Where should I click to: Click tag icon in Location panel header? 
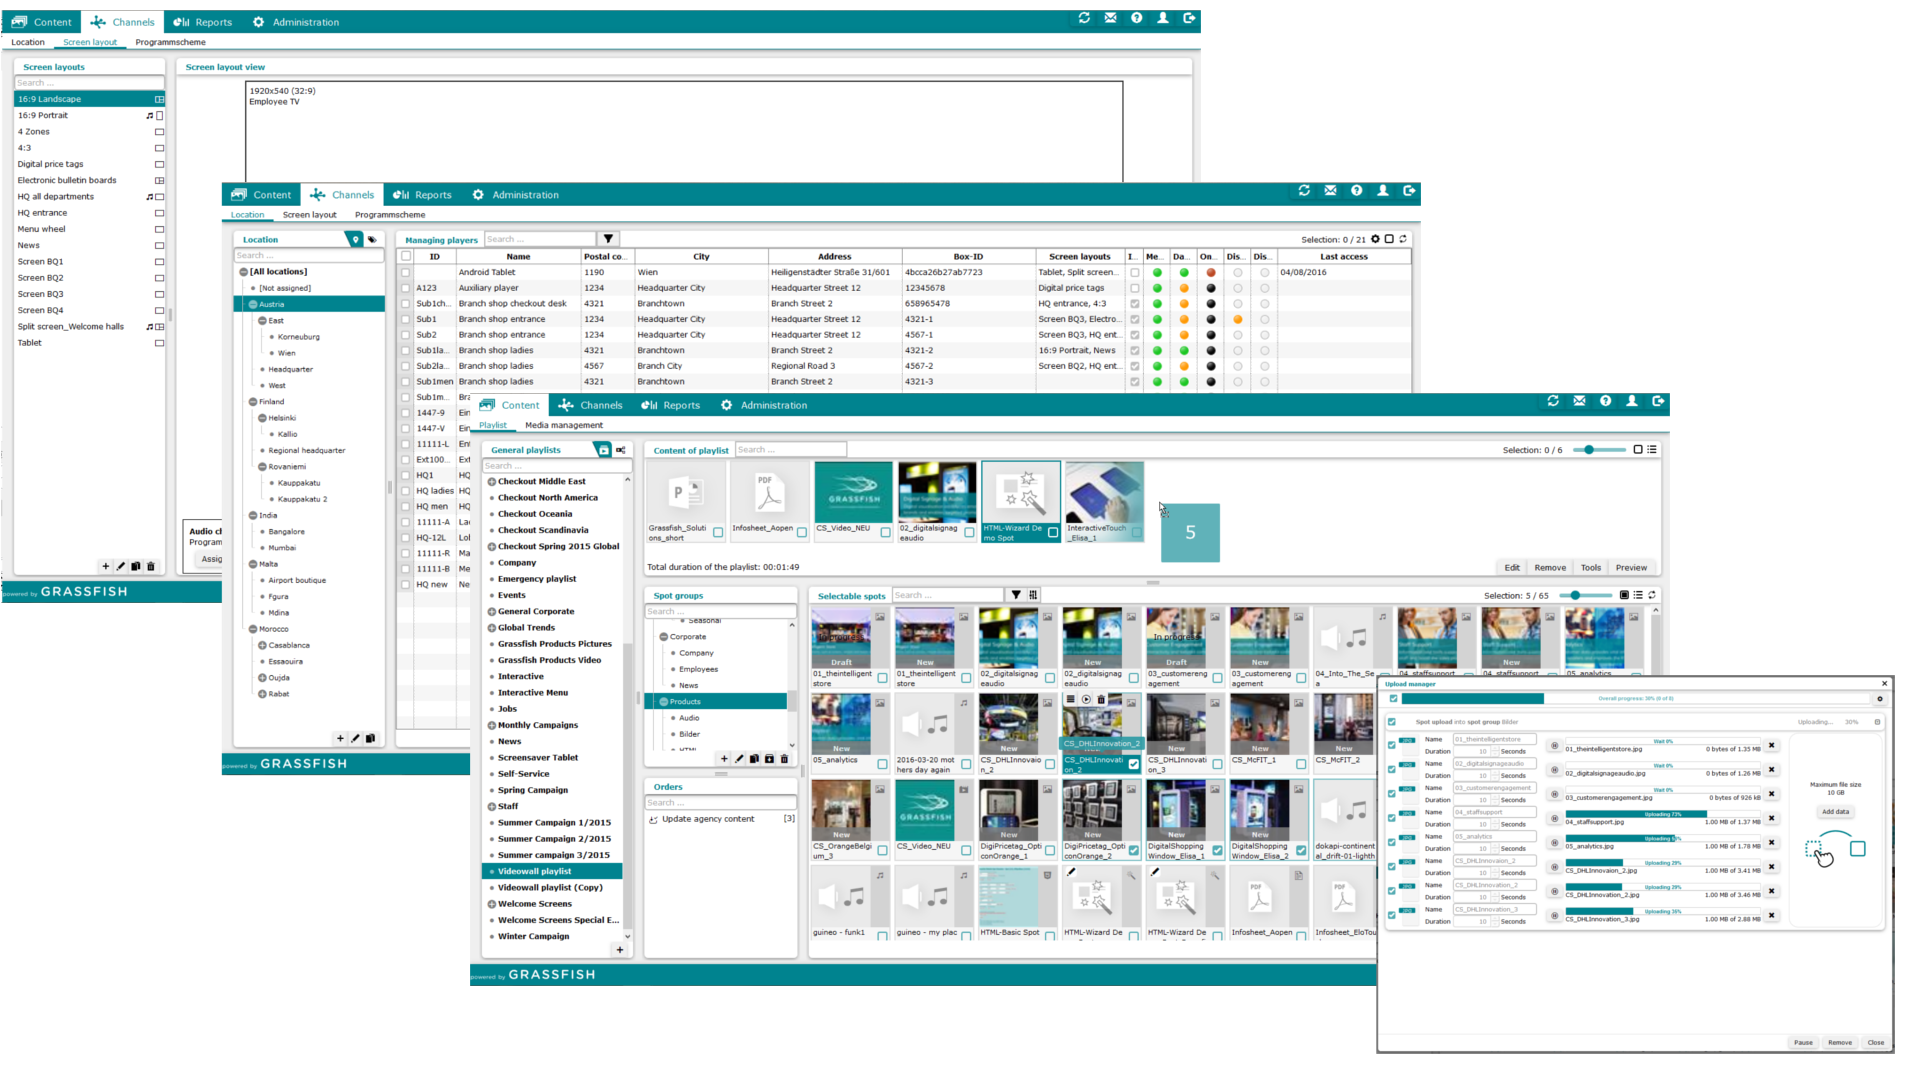pos(372,240)
